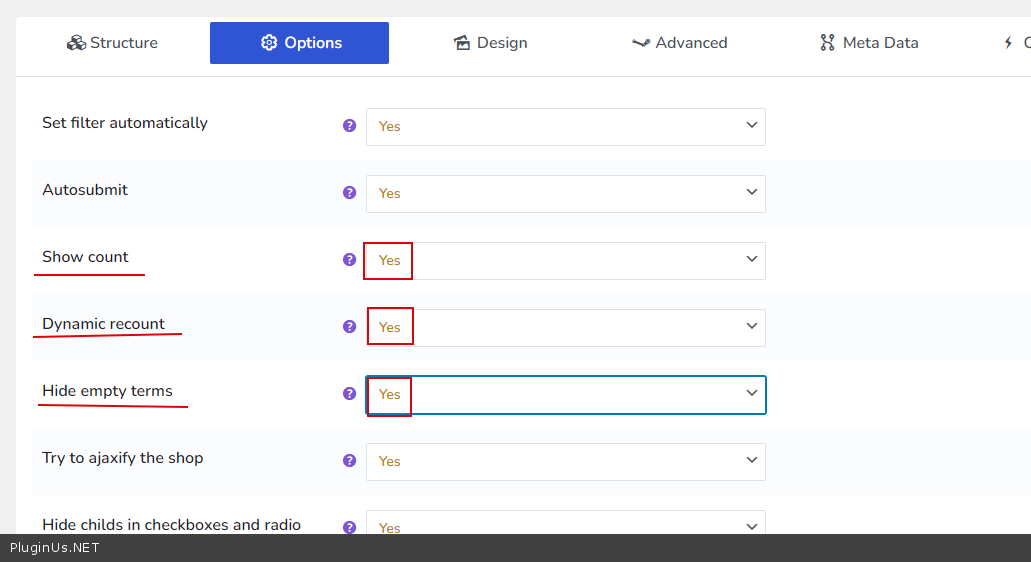Open Hide childs in checkboxes dropdown

(x=565, y=524)
